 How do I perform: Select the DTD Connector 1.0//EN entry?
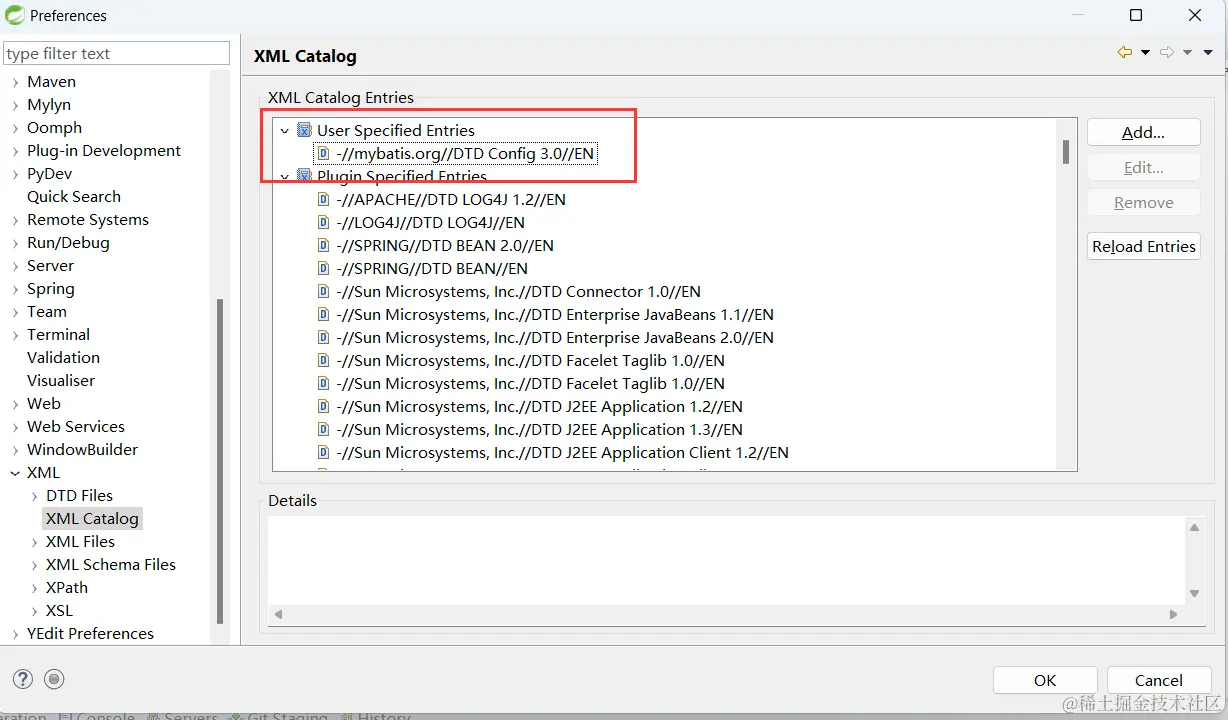[518, 291]
